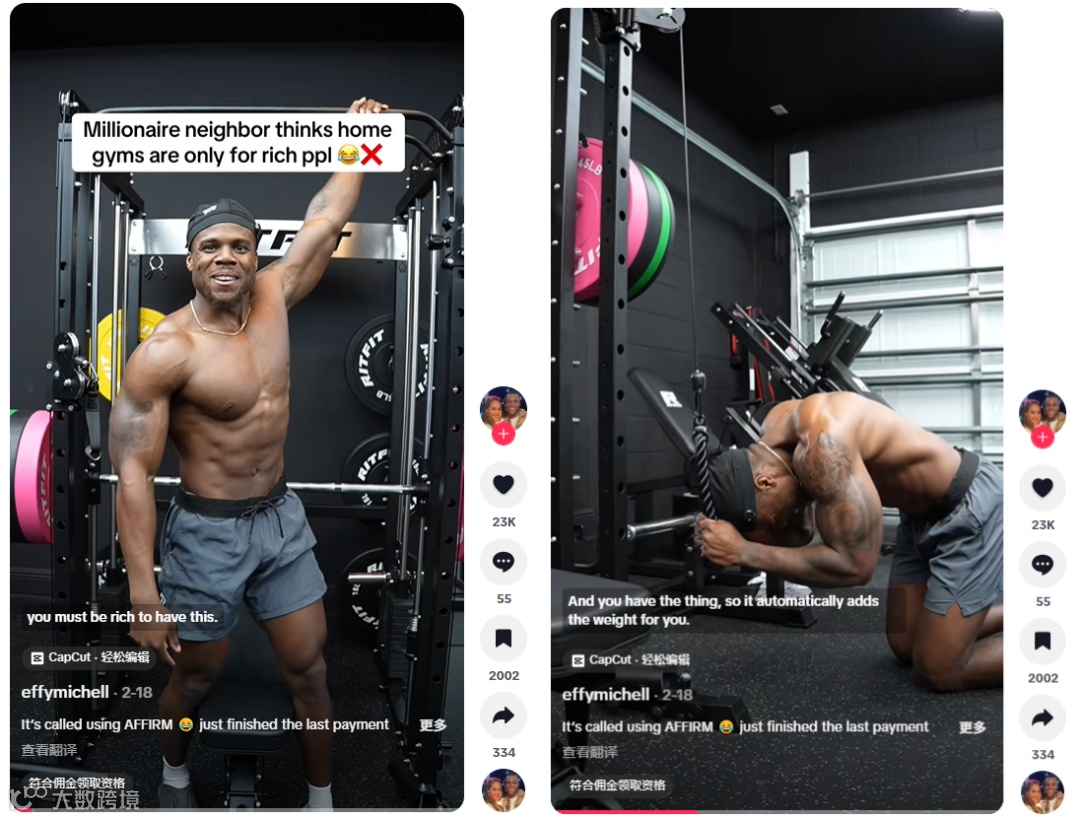The height and width of the screenshot is (819, 1080).
Task: Open the sound disc thumbnail below left share
Action: (x=503, y=791)
